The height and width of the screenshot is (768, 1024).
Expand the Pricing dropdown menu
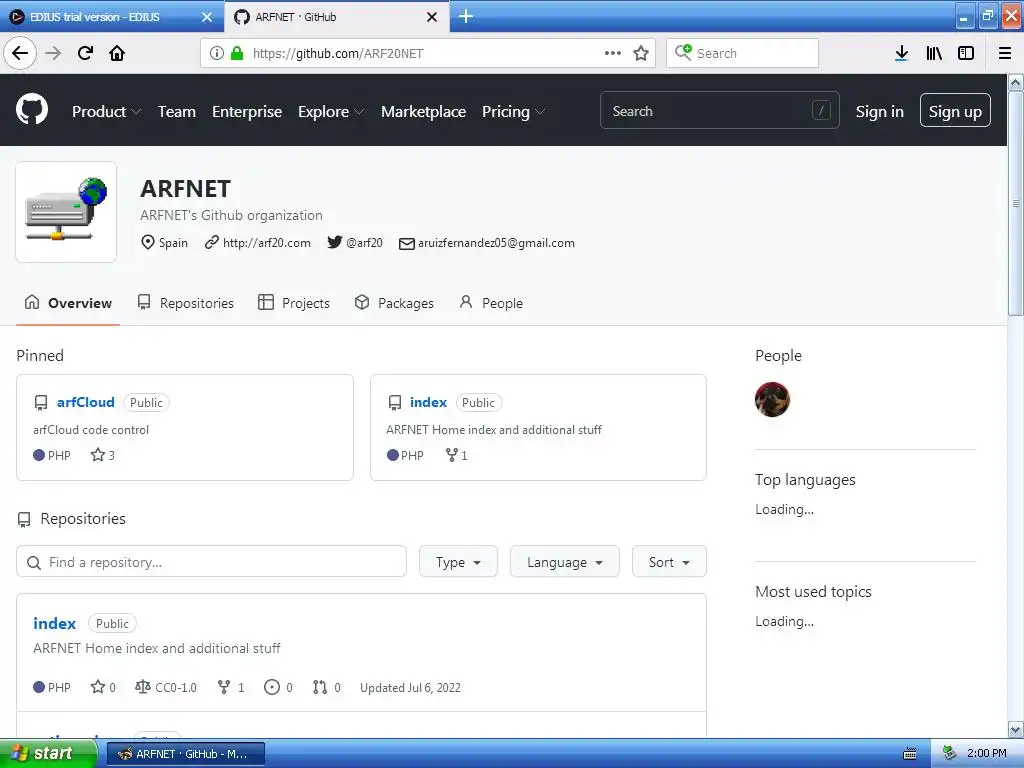click(x=513, y=112)
